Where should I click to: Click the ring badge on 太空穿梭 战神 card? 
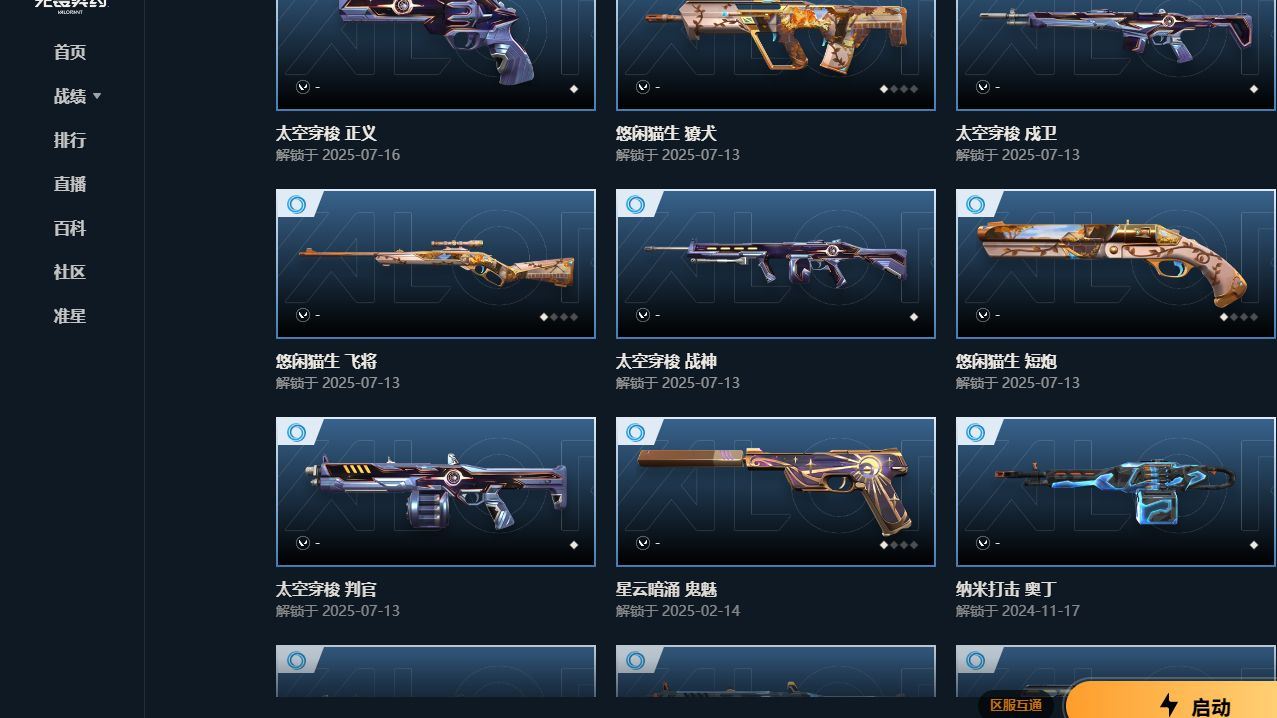(636, 204)
